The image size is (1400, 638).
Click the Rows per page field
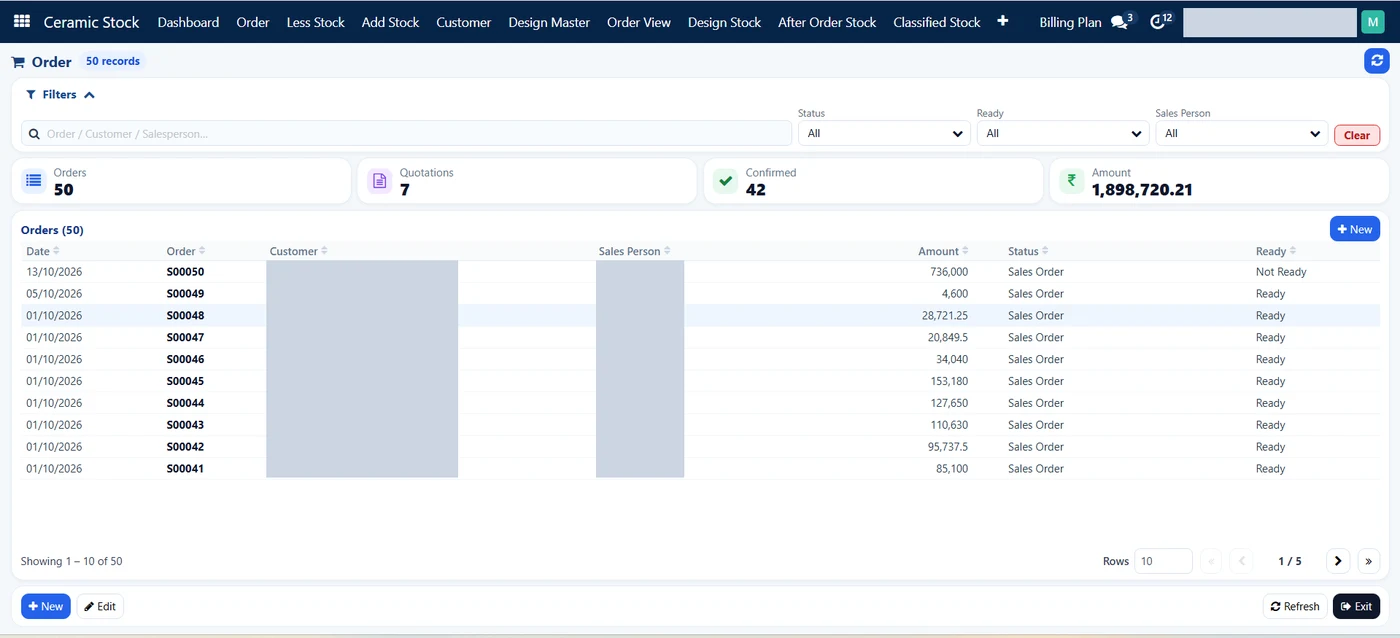(x=1164, y=561)
